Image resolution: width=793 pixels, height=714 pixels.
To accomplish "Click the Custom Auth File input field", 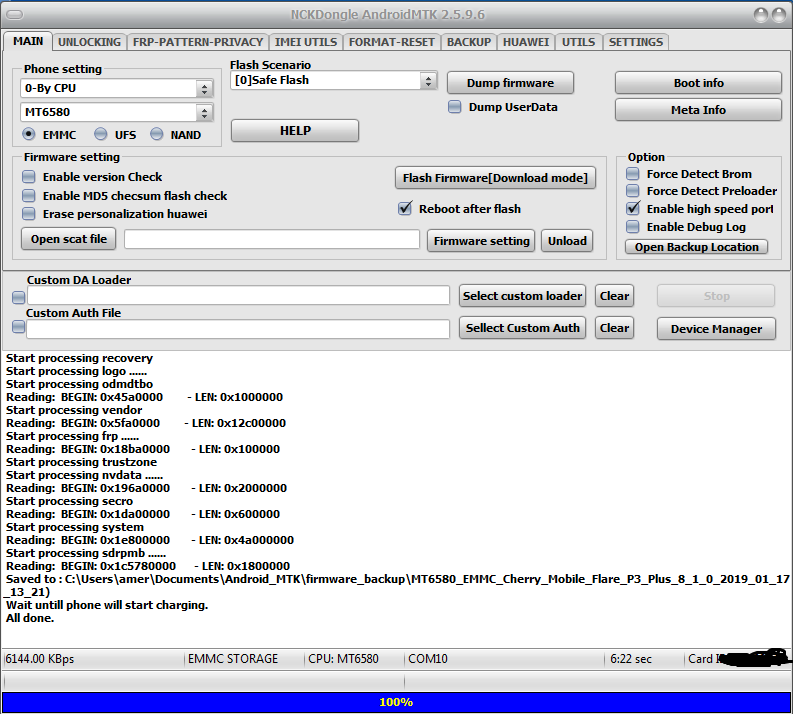I will tap(238, 329).
